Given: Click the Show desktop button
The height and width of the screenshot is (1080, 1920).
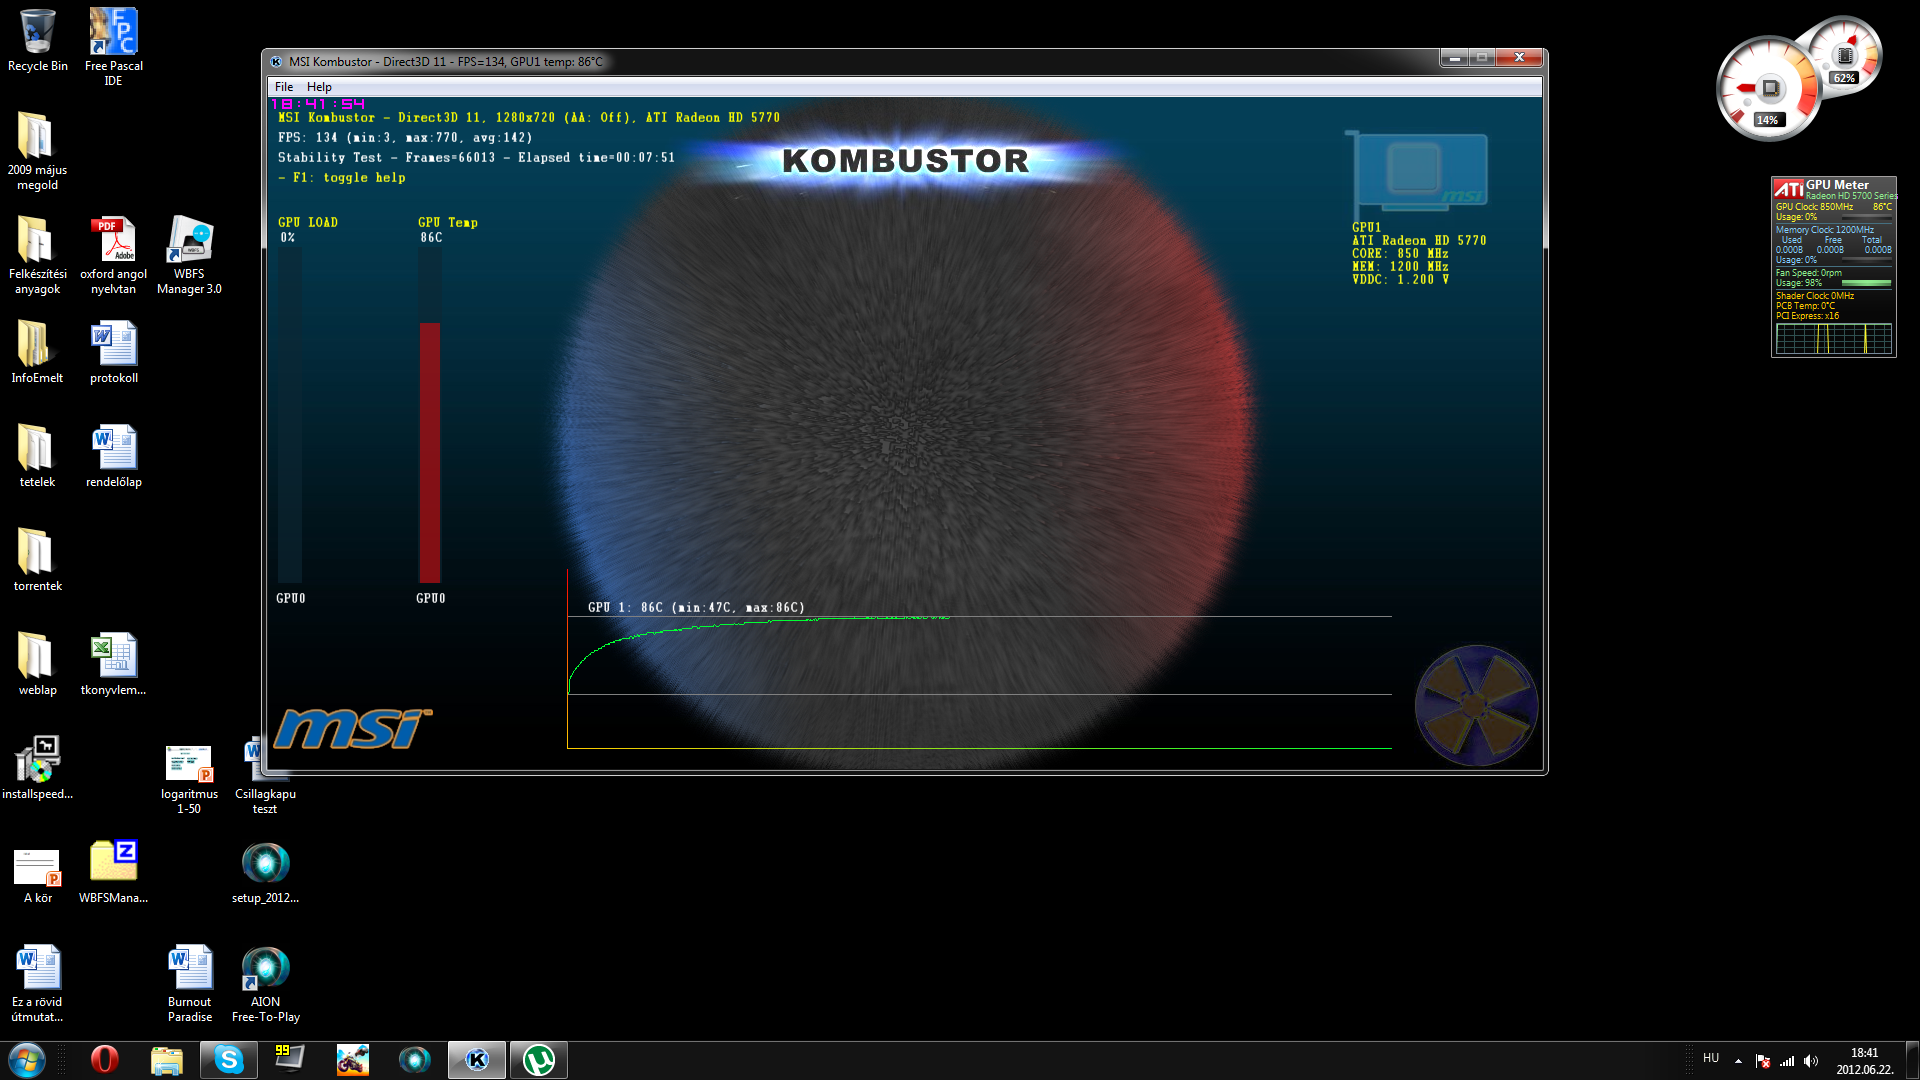Looking at the screenshot, I should (x=1912, y=1060).
